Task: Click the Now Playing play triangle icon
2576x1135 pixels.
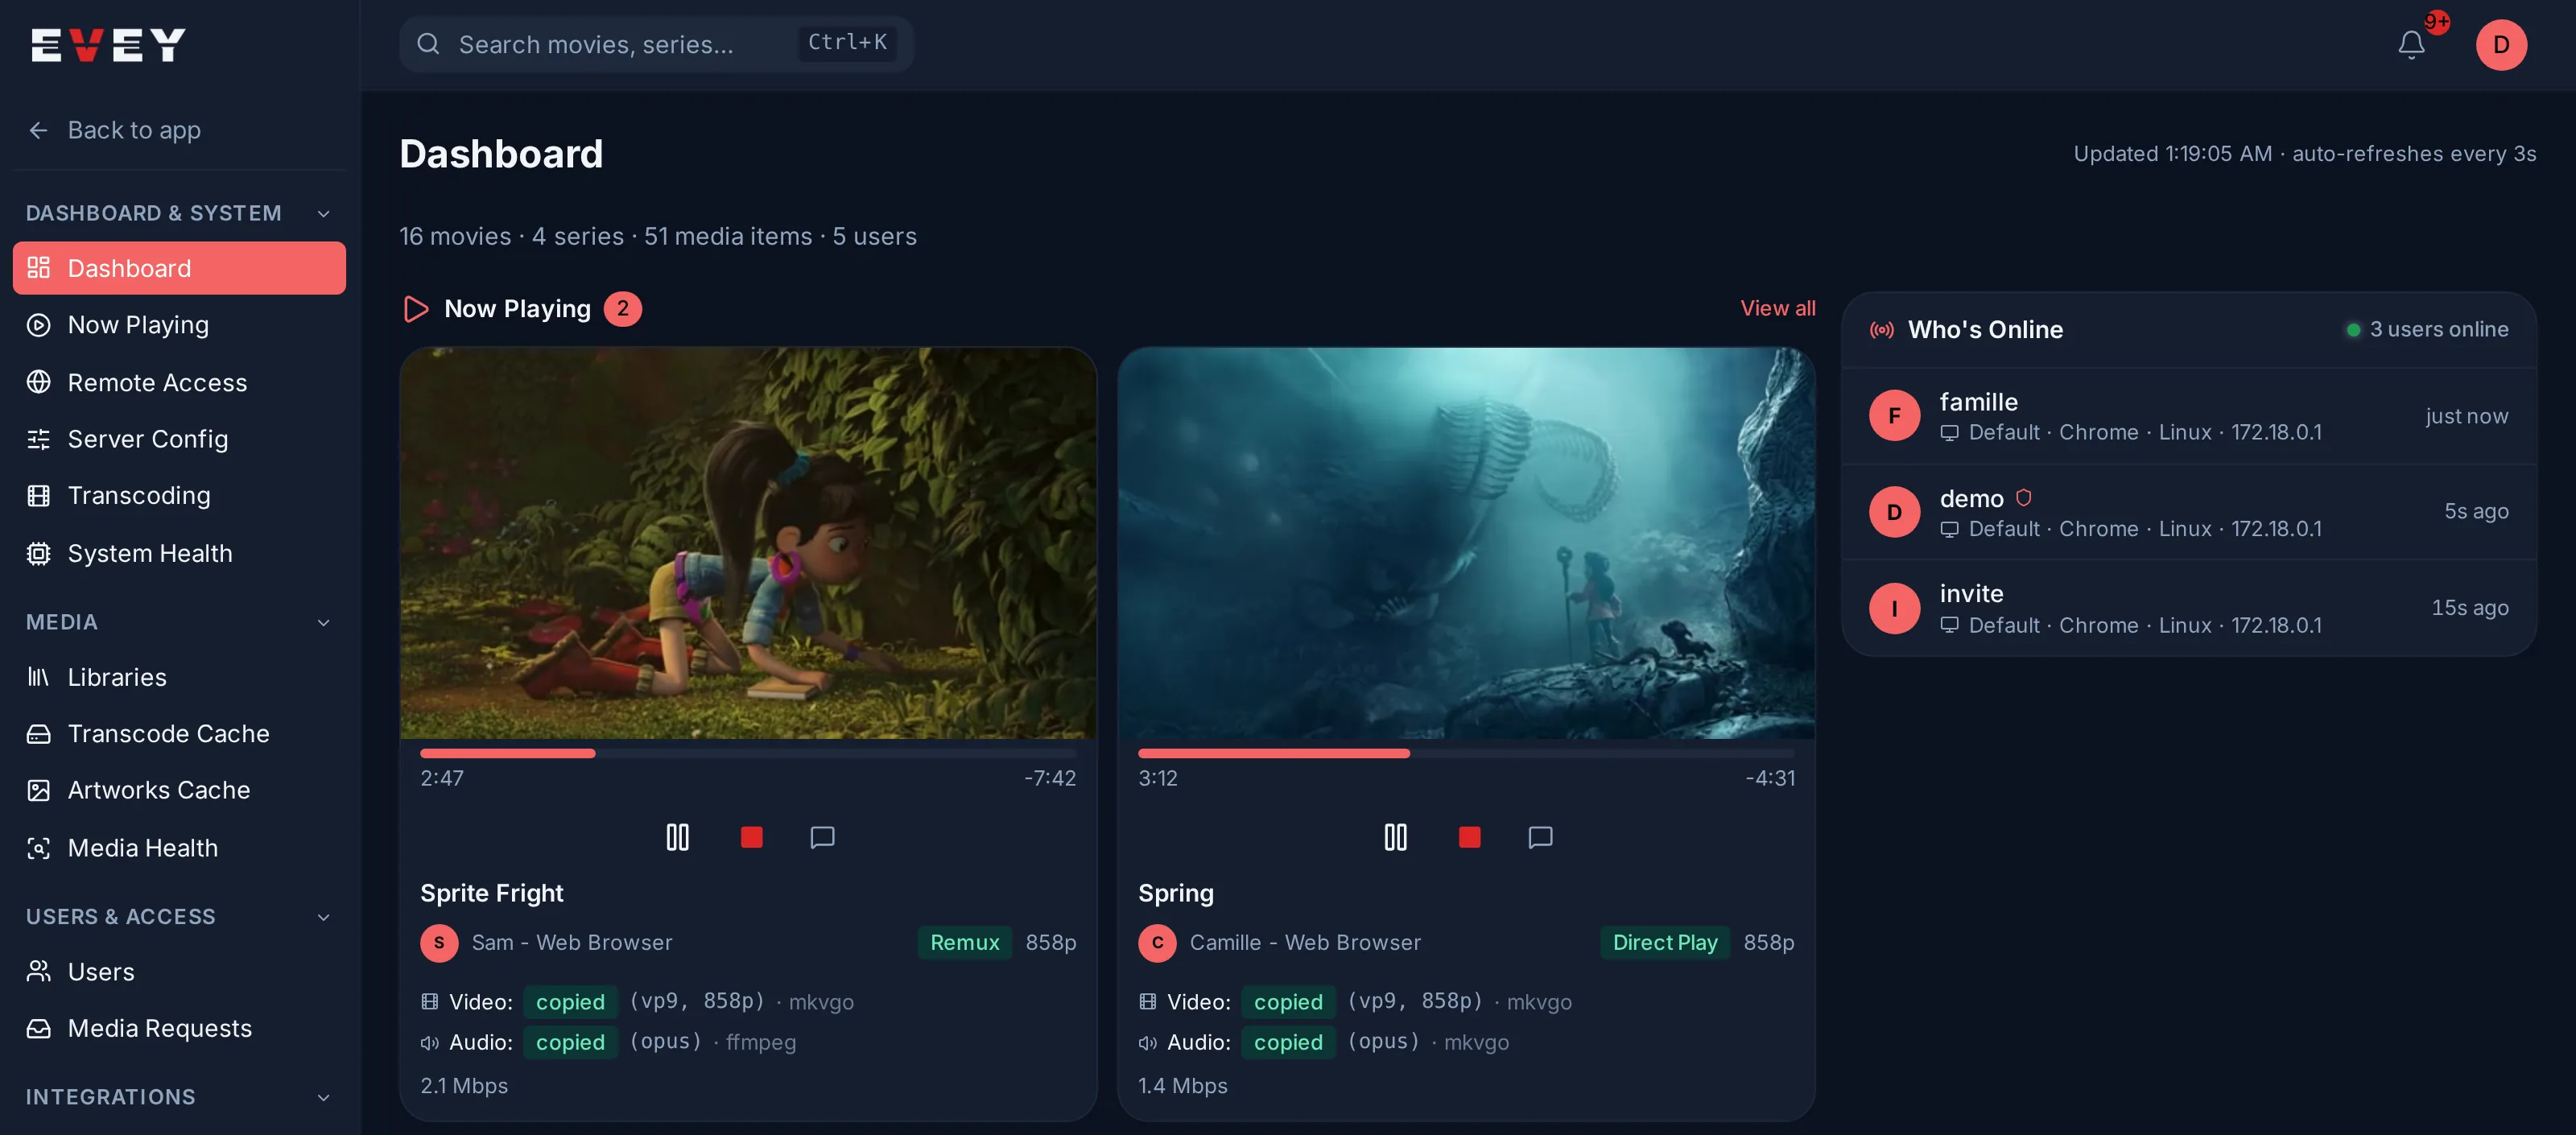Action: tap(415, 309)
